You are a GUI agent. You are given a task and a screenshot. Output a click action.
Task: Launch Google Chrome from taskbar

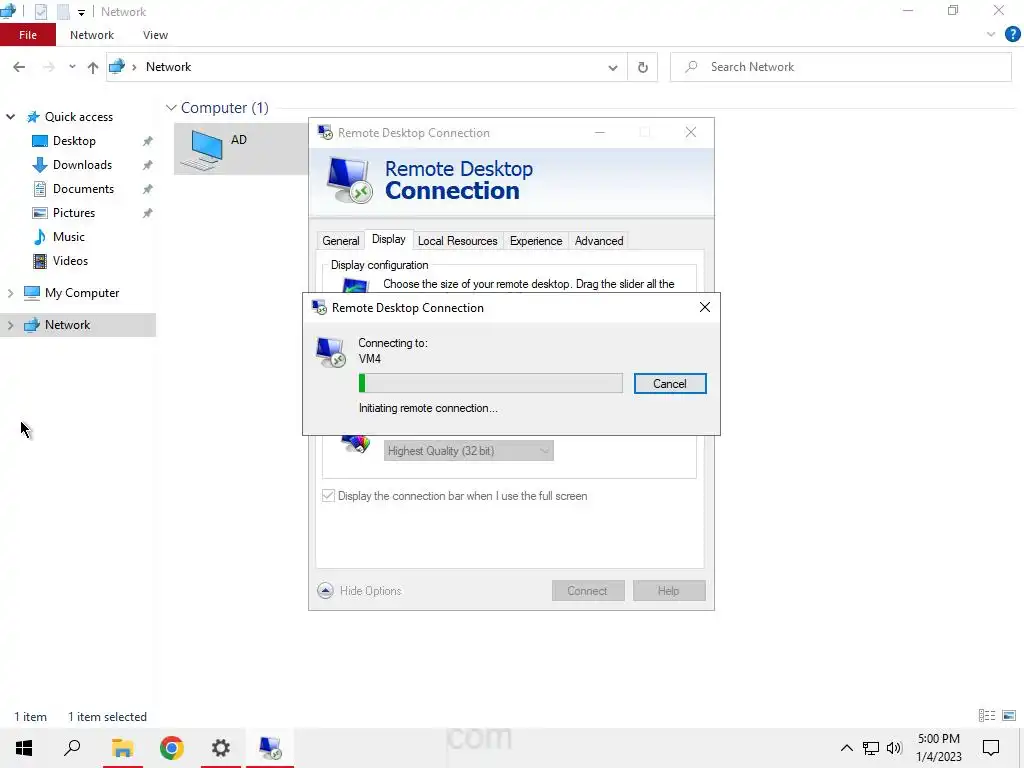click(172, 748)
